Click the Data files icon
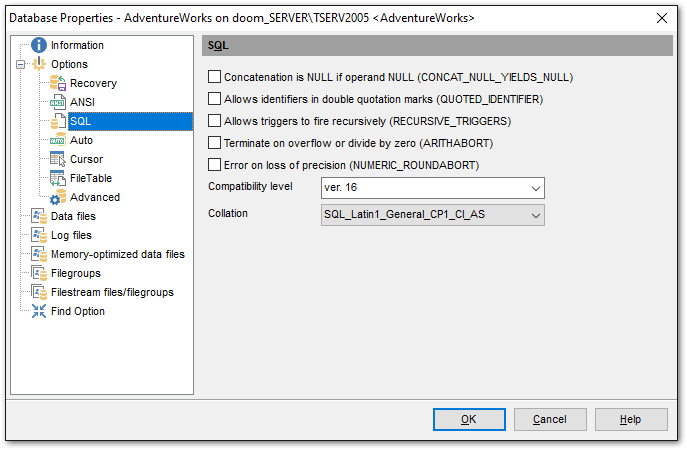Image resolution: width=687 pixels, height=450 pixels. [39, 216]
